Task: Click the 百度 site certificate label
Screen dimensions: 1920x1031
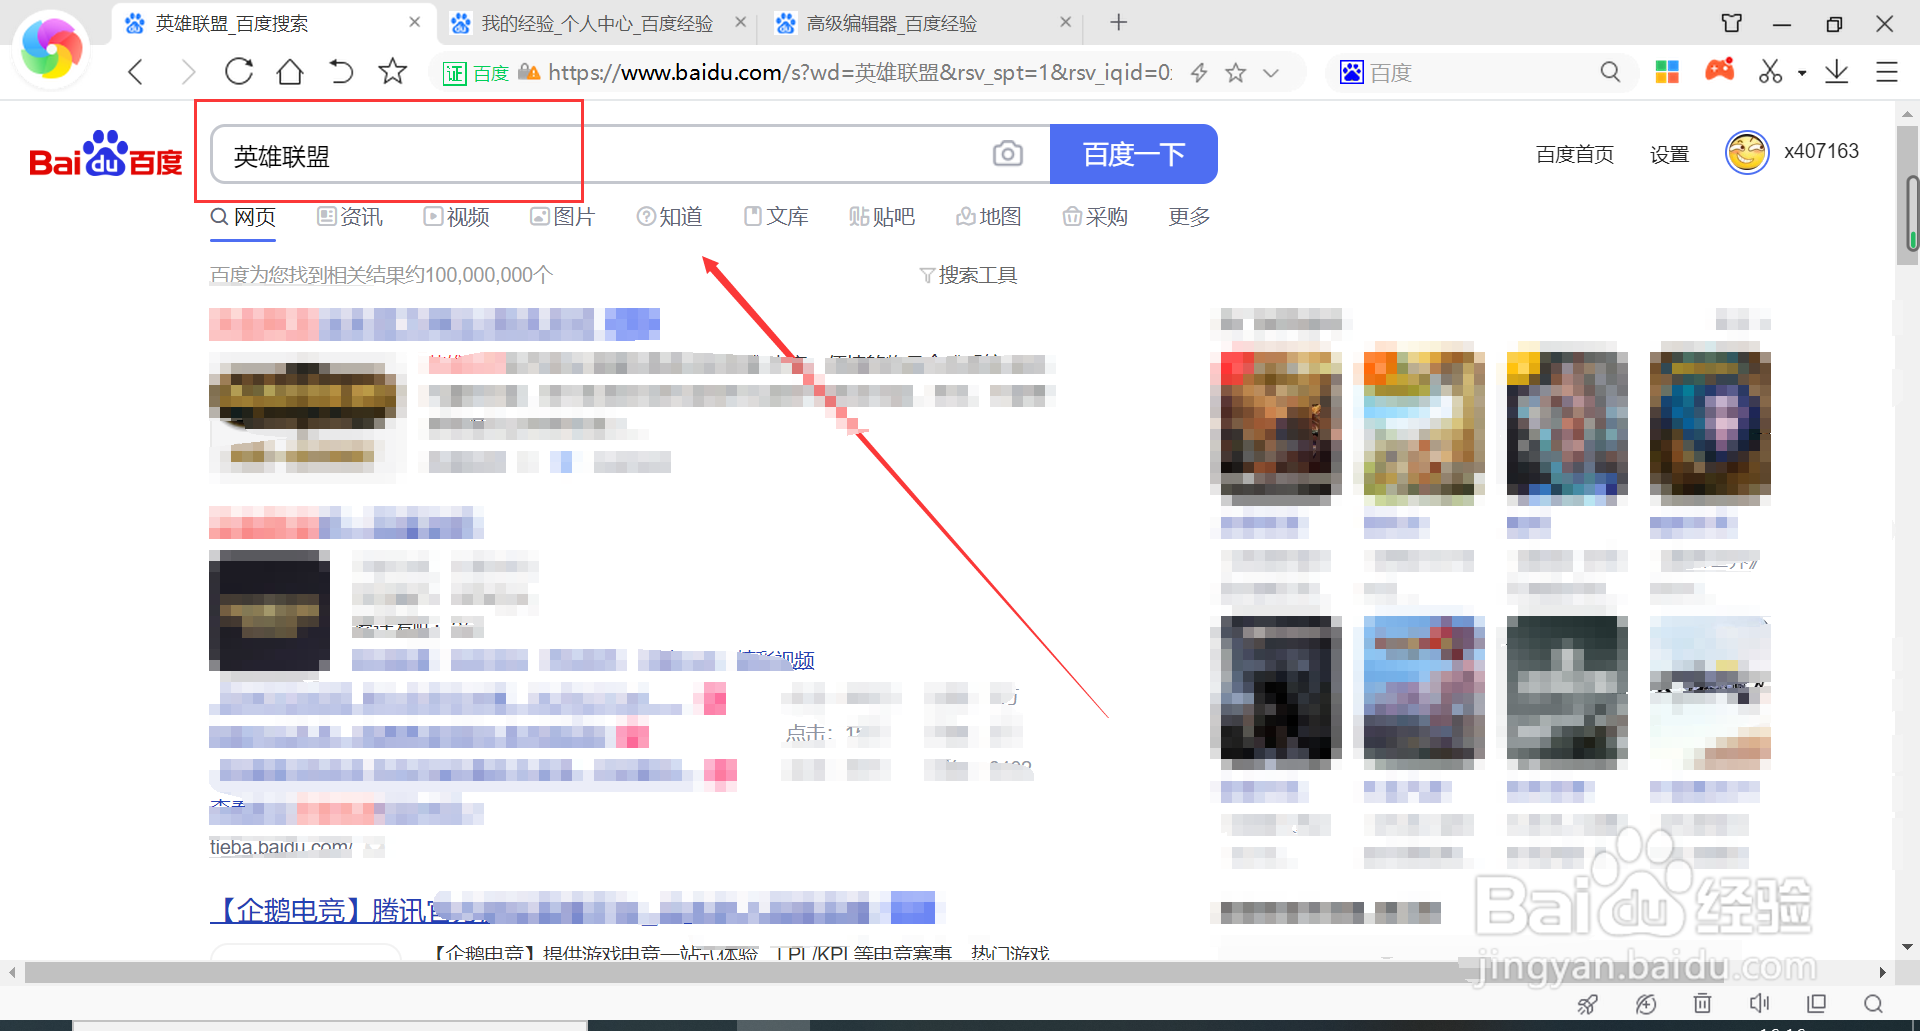Action: [476, 73]
